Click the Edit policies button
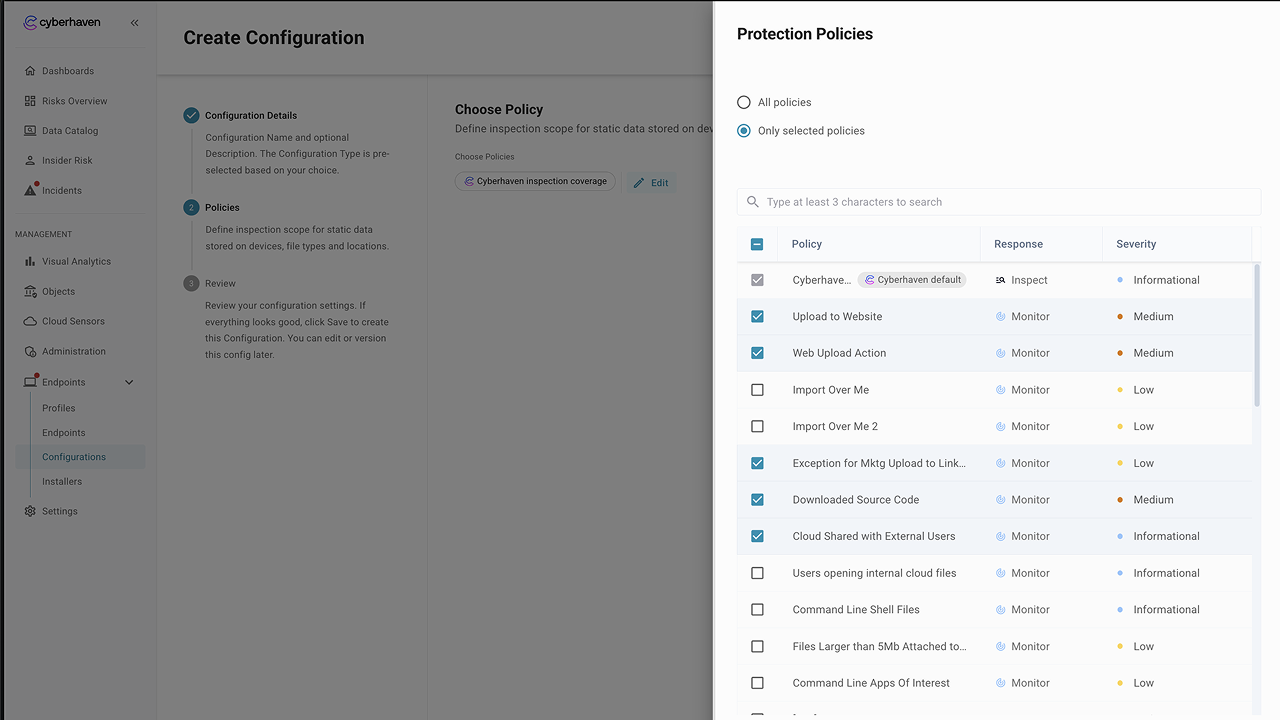Screen dimensions: 1280x720 651,183
